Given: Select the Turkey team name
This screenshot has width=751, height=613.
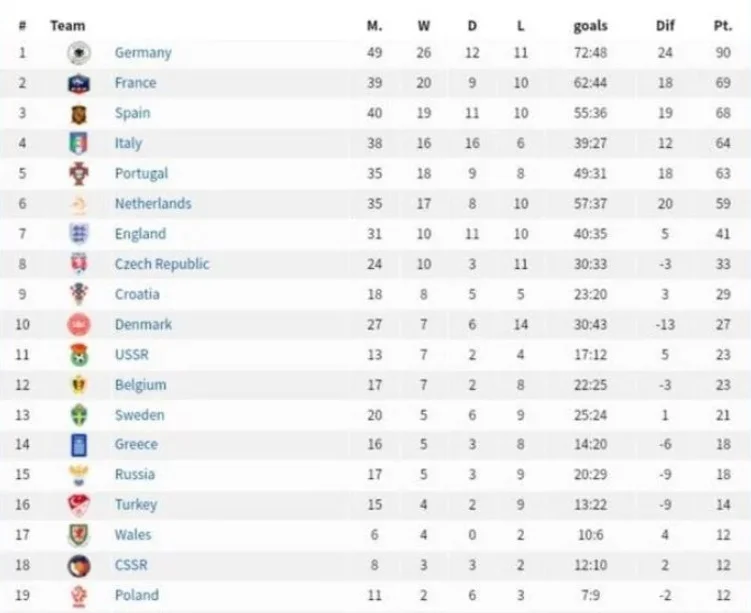Looking at the screenshot, I should coord(135,505).
